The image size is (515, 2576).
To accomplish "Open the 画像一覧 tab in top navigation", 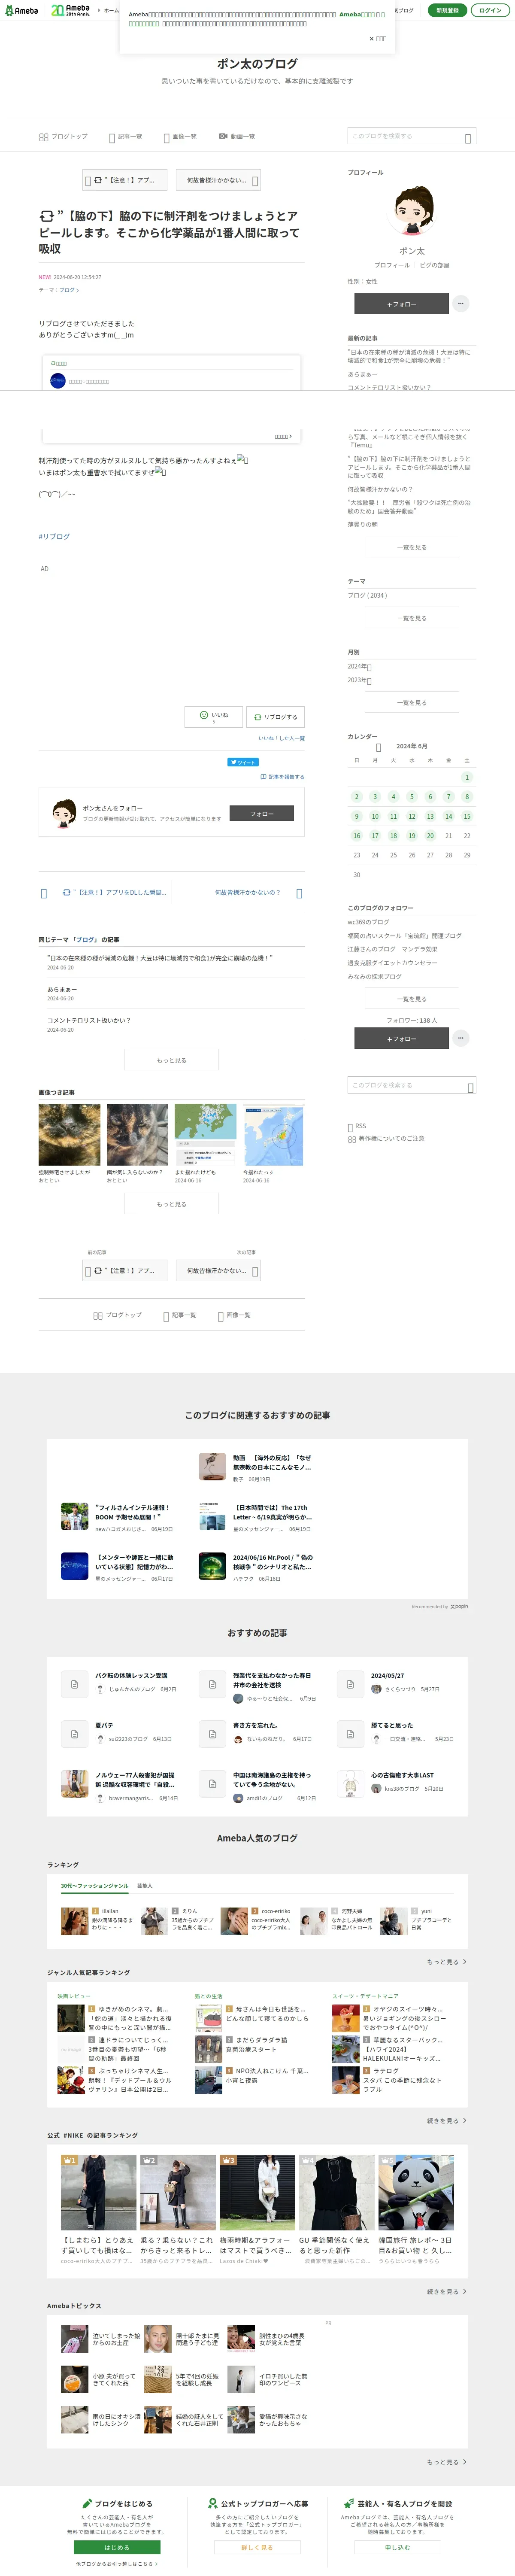I will tap(180, 137).
